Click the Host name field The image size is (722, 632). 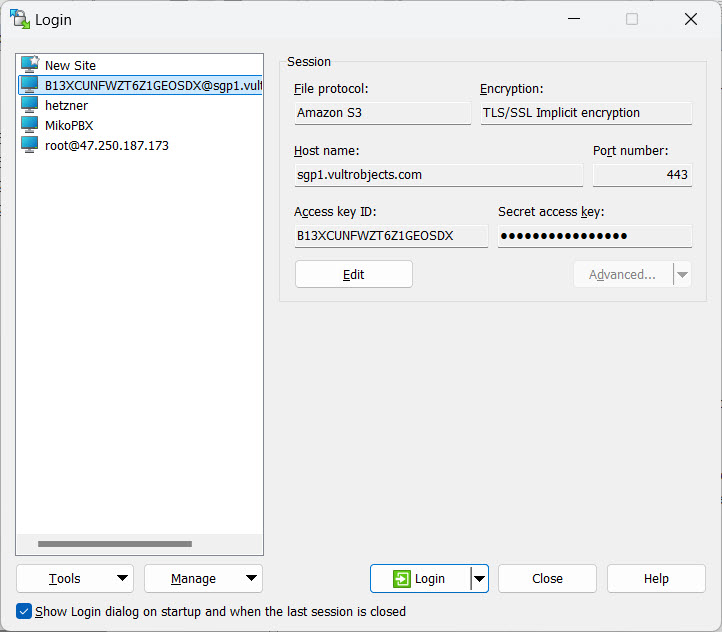438,175
